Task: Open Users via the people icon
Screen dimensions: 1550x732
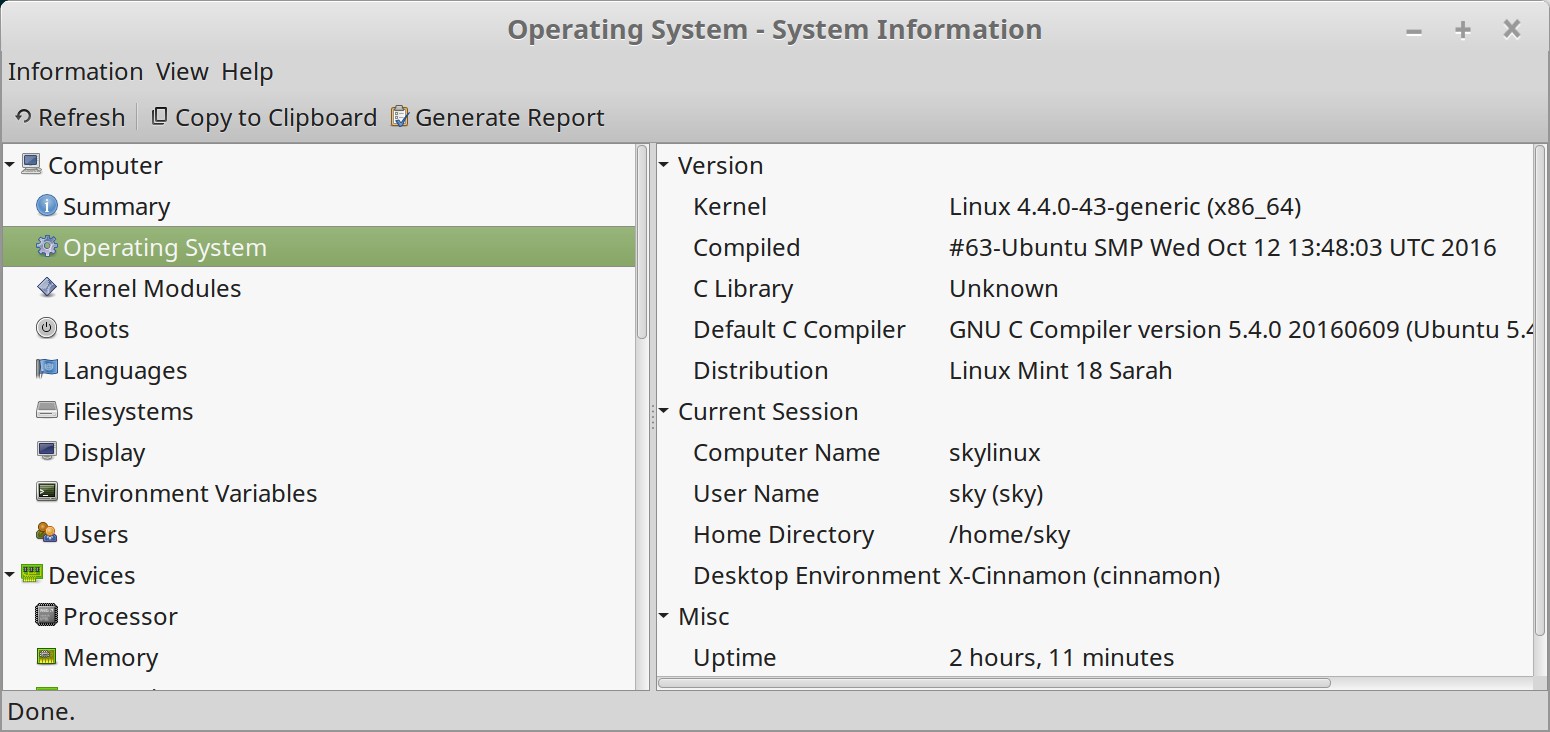Action: coord(46,534)
